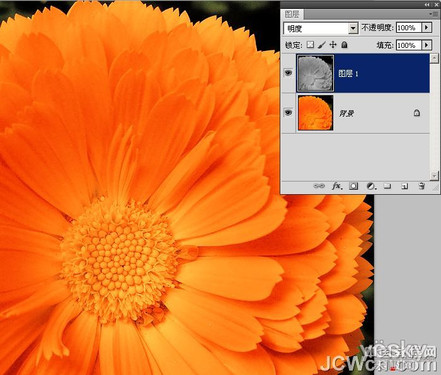Hide 图层 1 layer visibility
441x375 pixels.
pyautogui.click(x=288, y=73)
